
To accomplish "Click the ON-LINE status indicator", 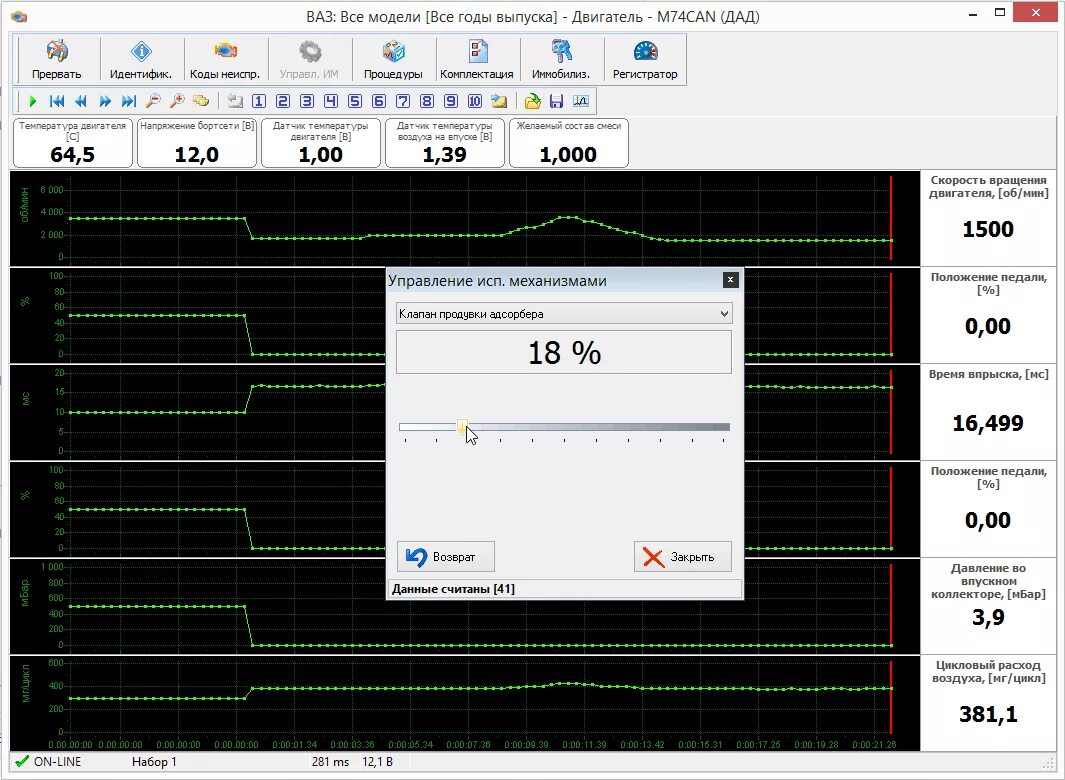I will 48,762.
